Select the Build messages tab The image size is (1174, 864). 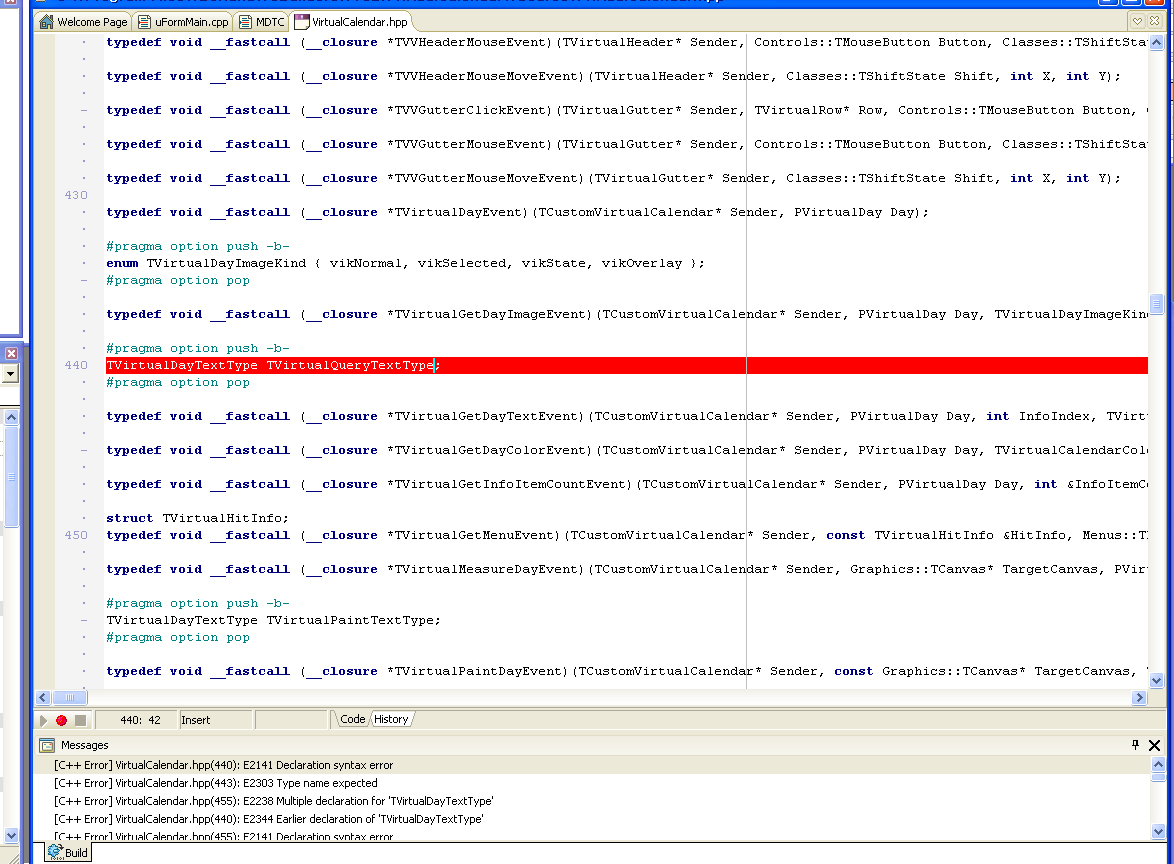click(69, 853)
